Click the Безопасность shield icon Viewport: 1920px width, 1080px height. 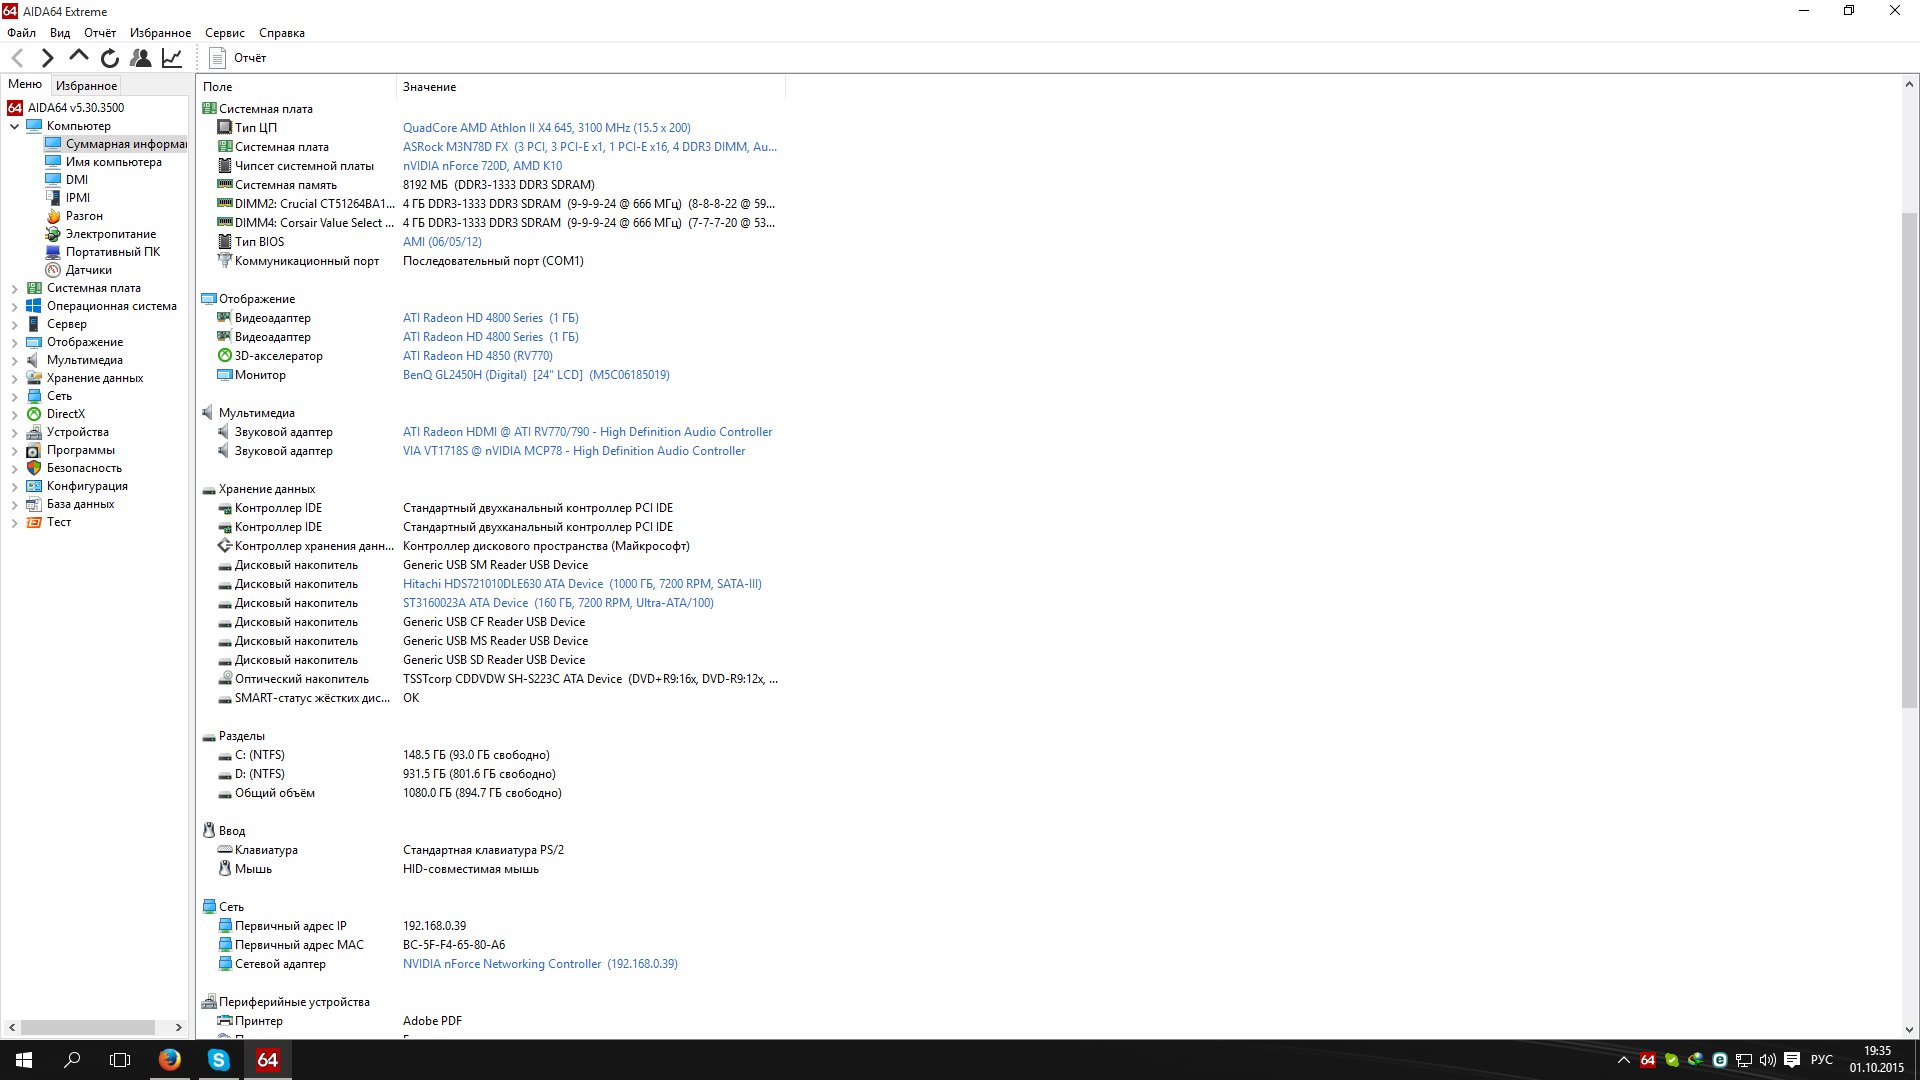34,468
